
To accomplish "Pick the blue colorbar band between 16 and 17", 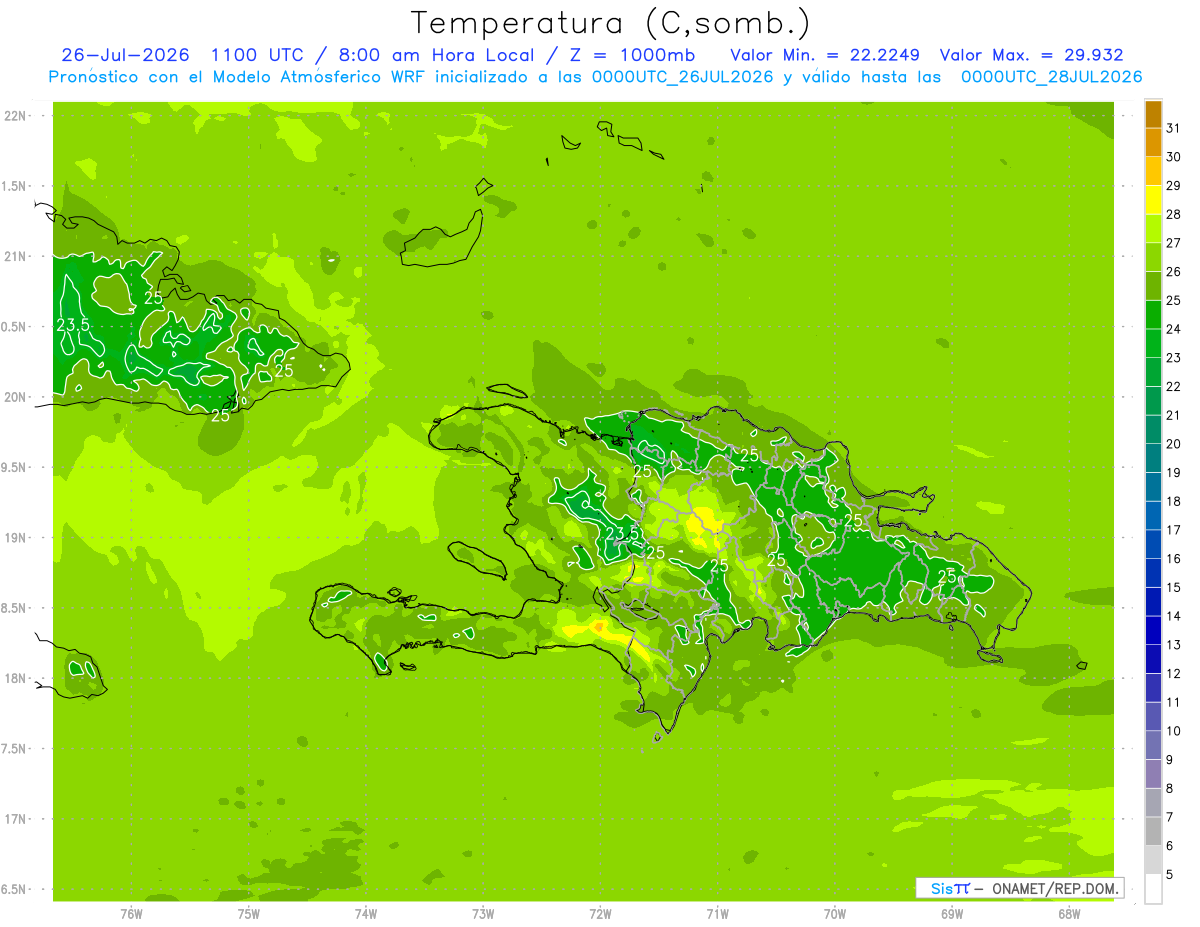I will click(1153, 544).
